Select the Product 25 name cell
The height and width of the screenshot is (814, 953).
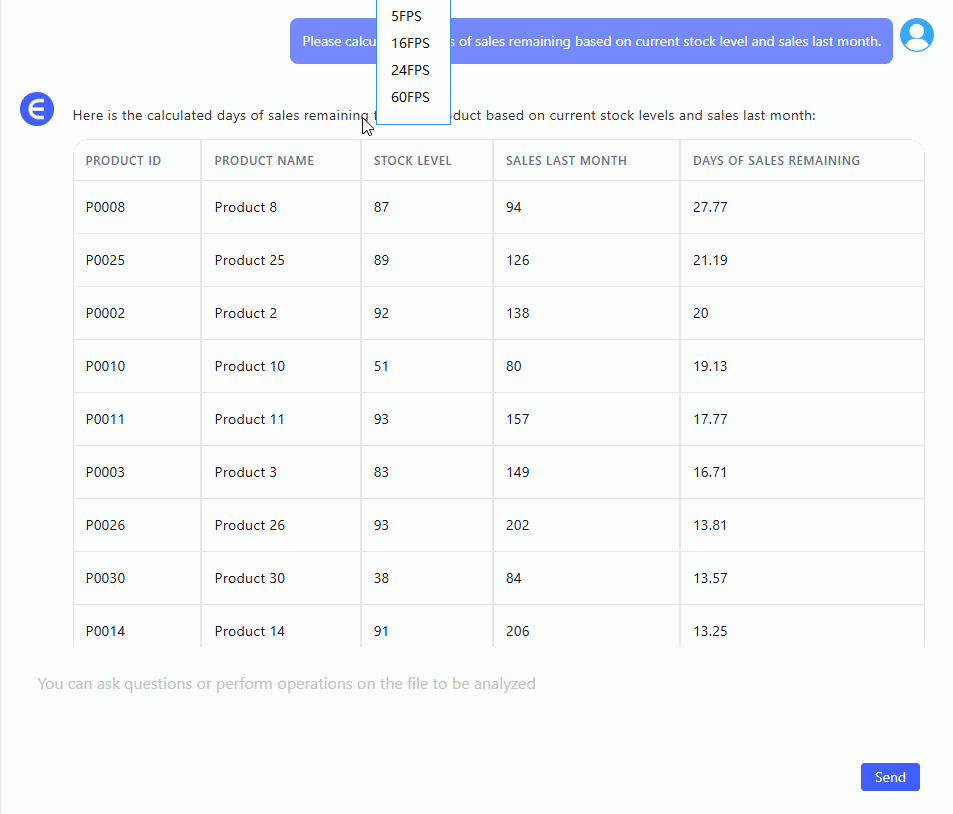point(249,260)
